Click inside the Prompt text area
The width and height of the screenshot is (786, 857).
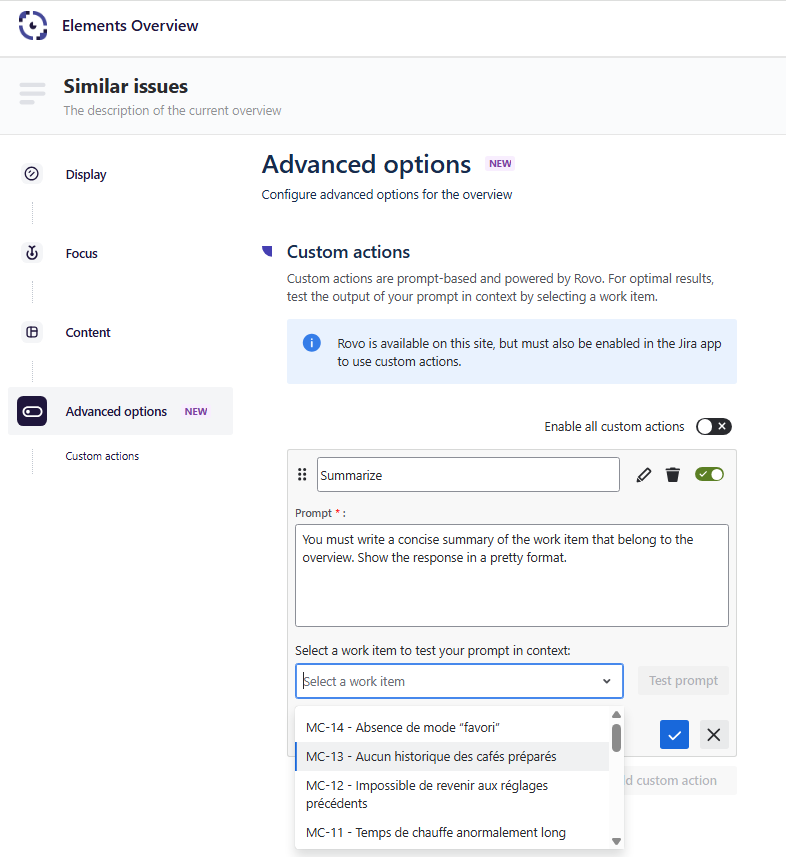click(x=511, y=590)
